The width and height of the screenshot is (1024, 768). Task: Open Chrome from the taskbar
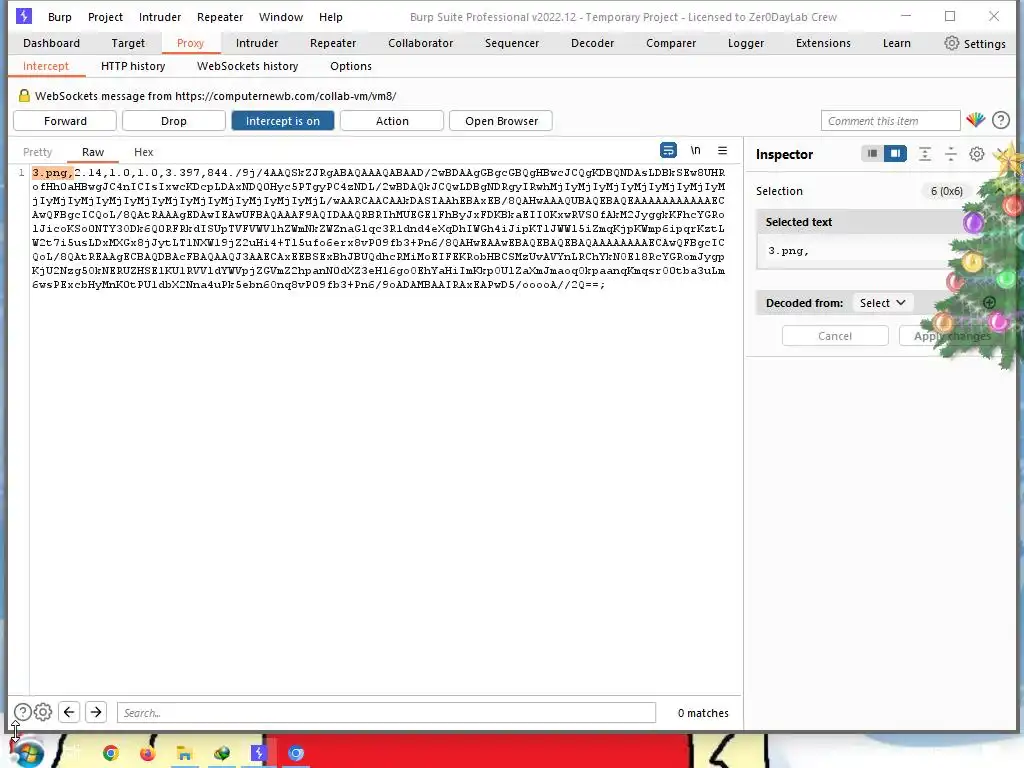tap(111, 754)
